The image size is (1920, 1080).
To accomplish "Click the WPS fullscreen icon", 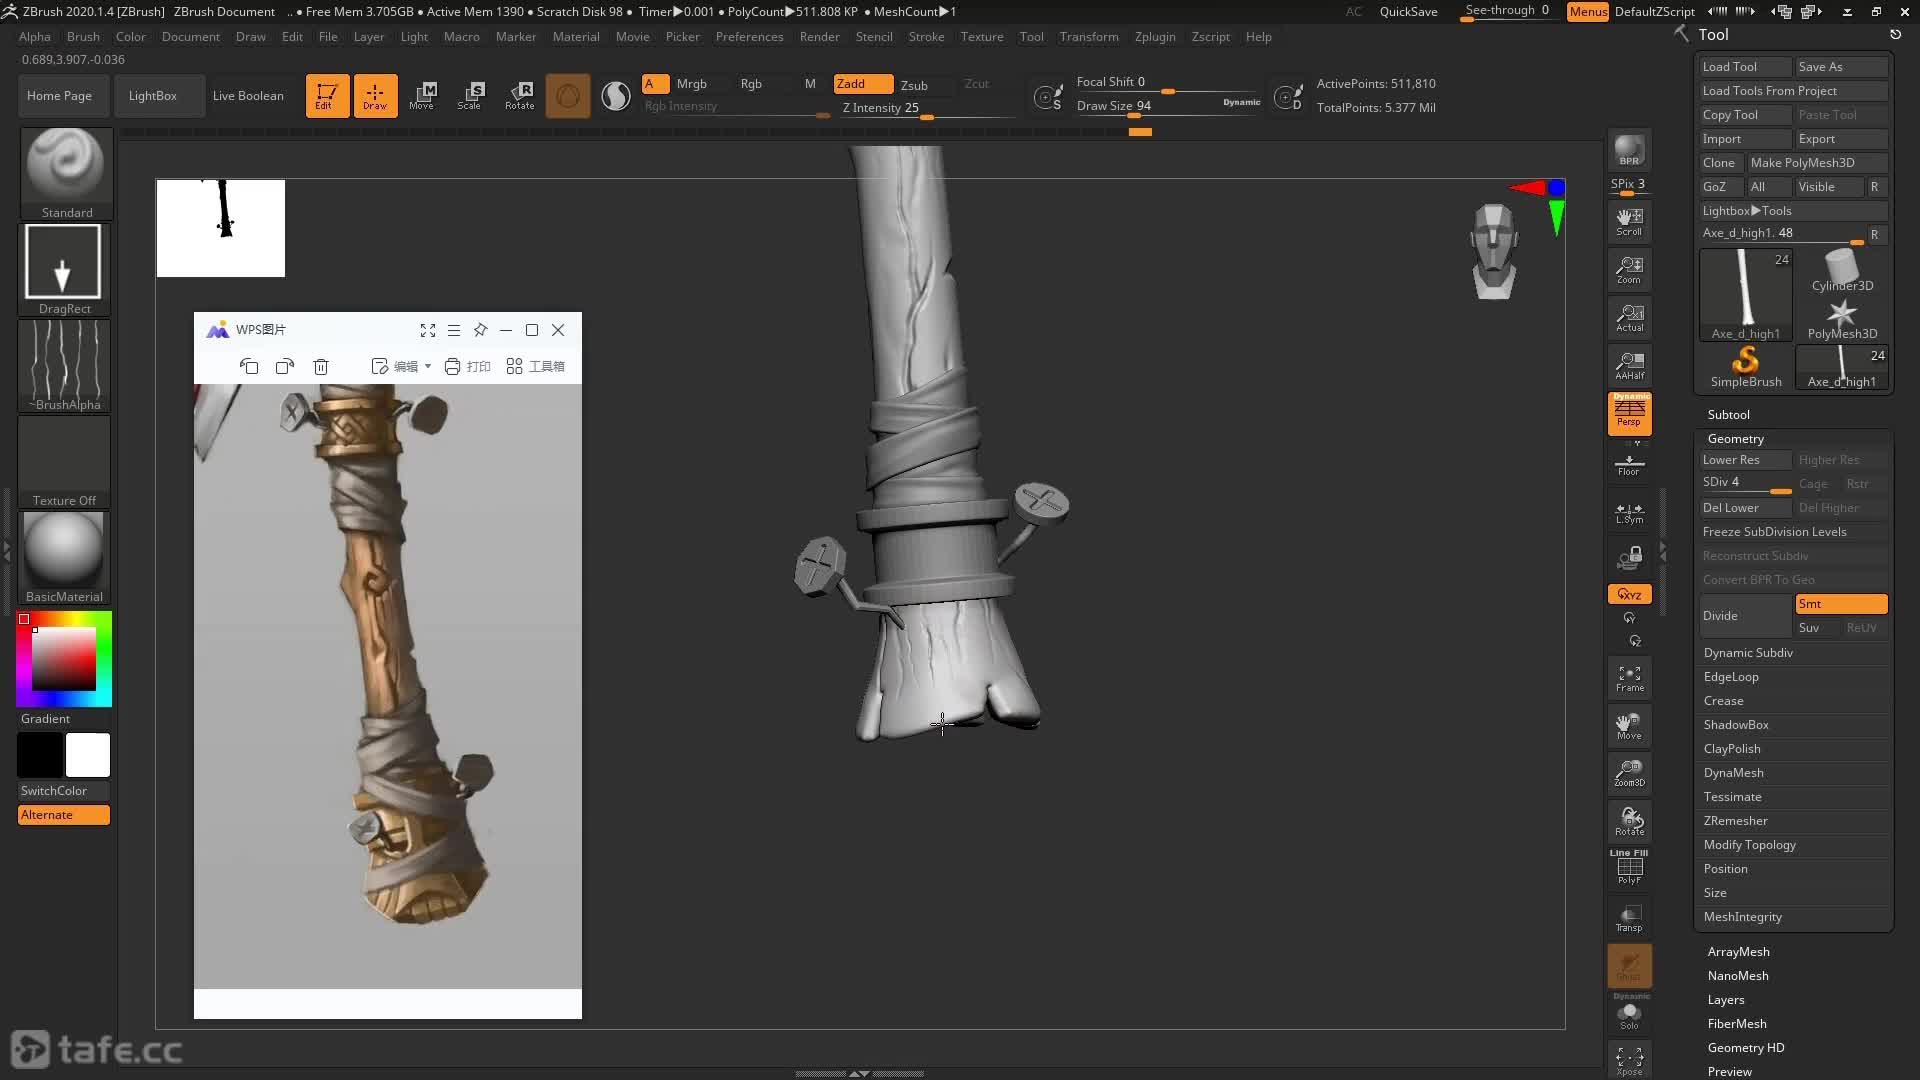I will click(428, 330).
